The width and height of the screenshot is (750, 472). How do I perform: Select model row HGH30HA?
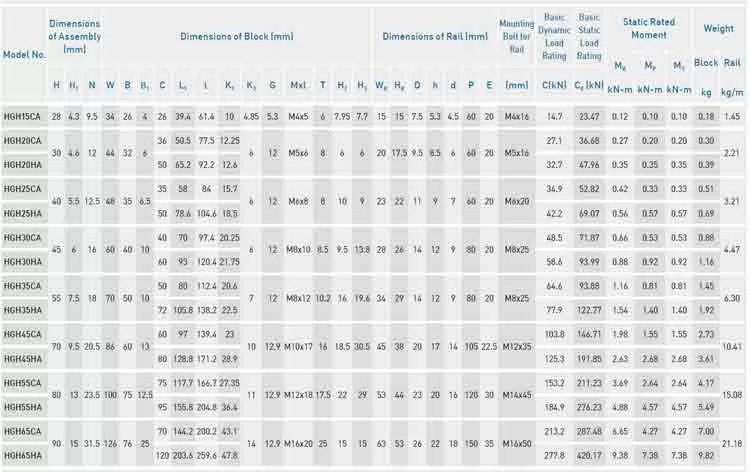click(x=22, y=262)
